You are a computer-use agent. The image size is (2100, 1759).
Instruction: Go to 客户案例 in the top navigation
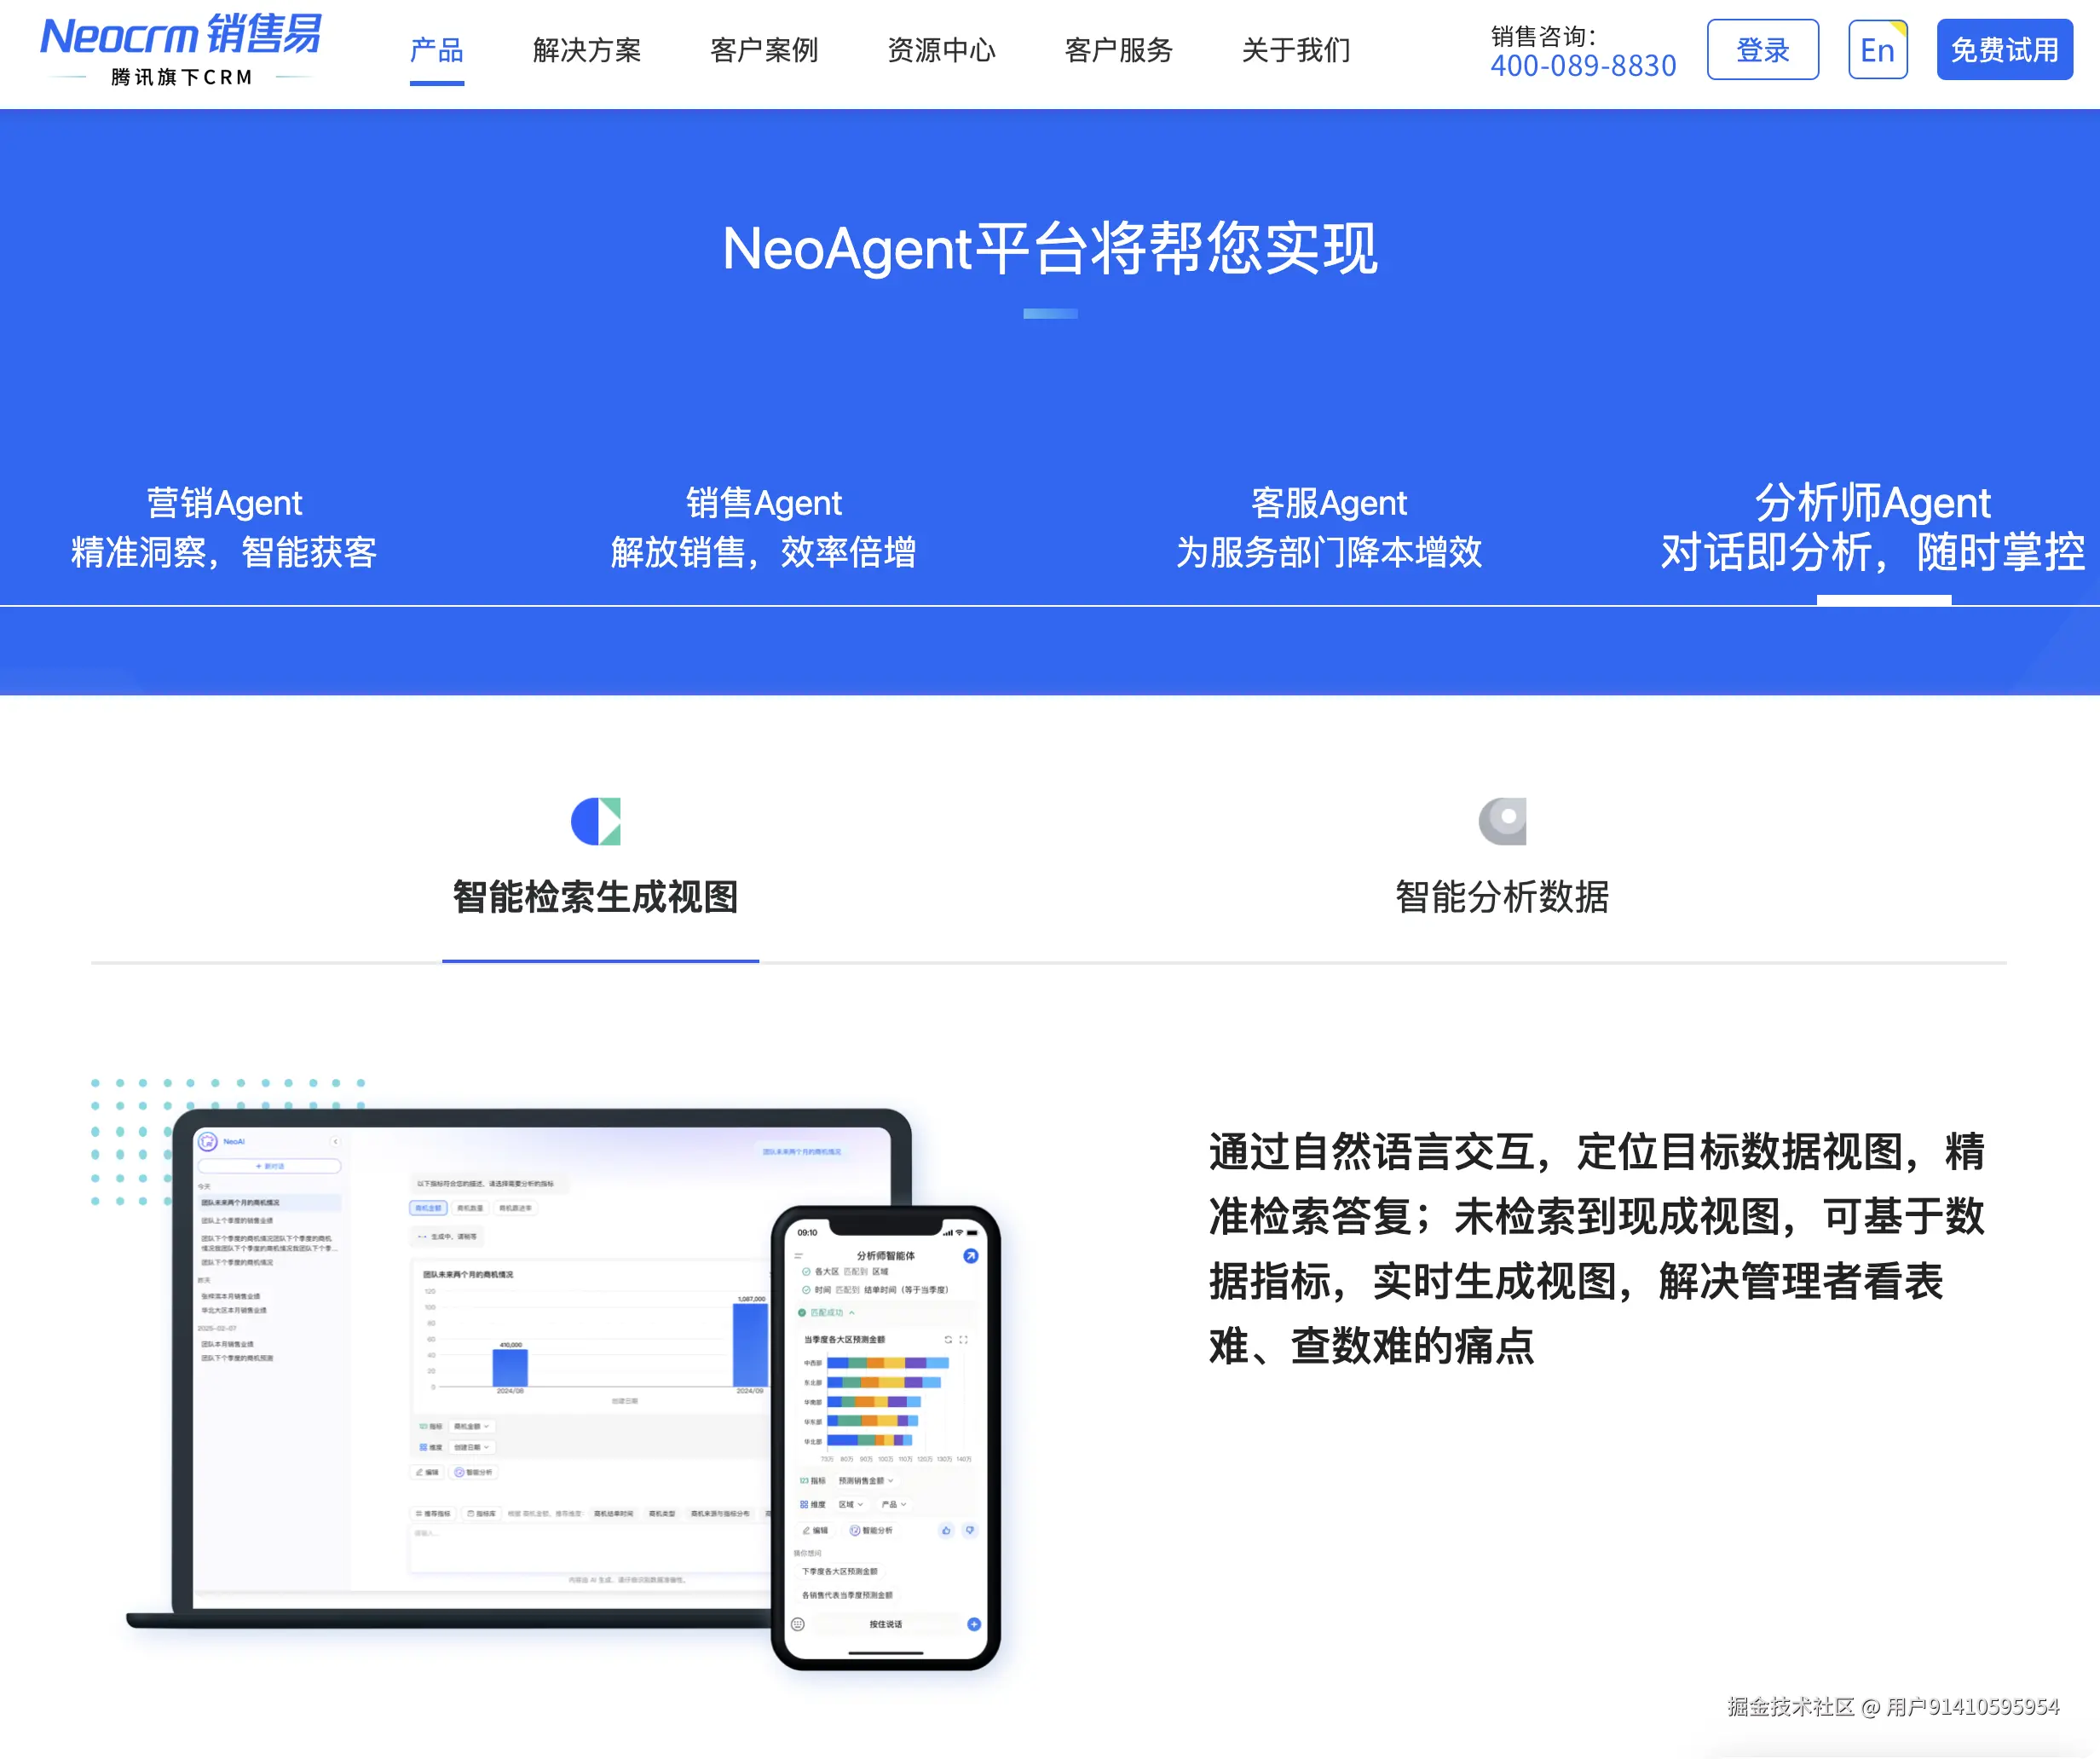tap(764, 50)
